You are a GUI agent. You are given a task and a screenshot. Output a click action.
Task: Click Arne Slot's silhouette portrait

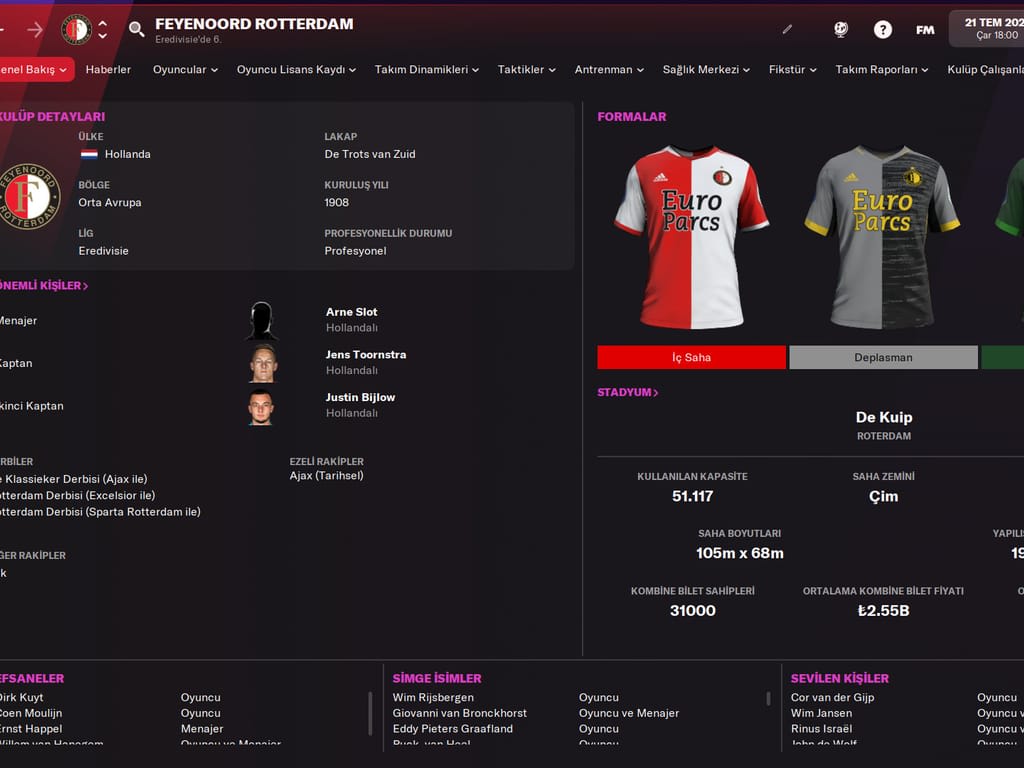pyautogui.click(x=262, y=321)
